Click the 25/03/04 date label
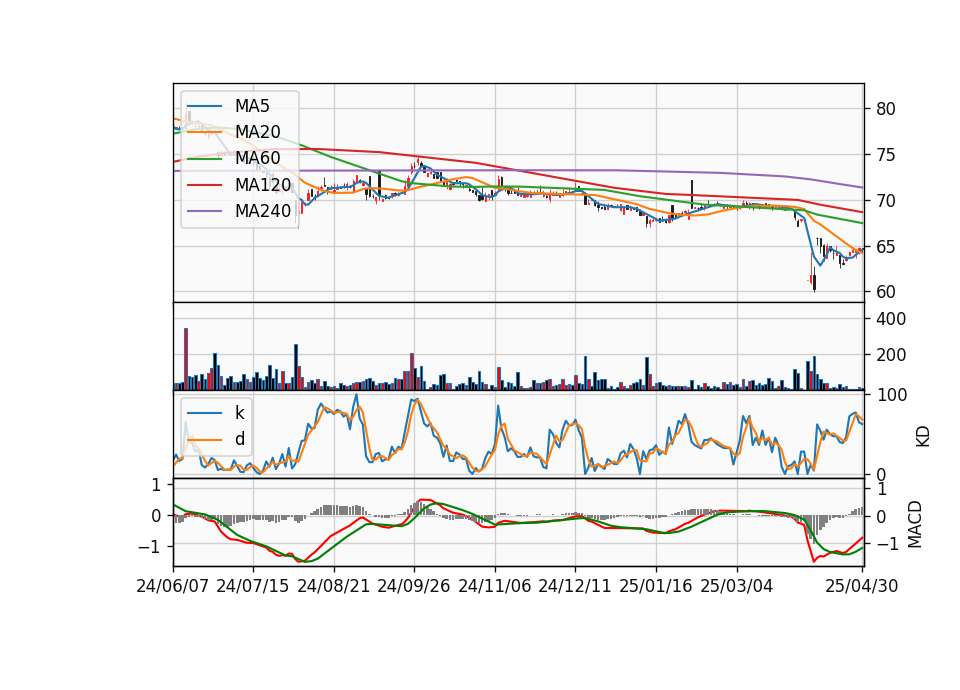The height and width of the screenshot is (690, 960). click(737, 586)
